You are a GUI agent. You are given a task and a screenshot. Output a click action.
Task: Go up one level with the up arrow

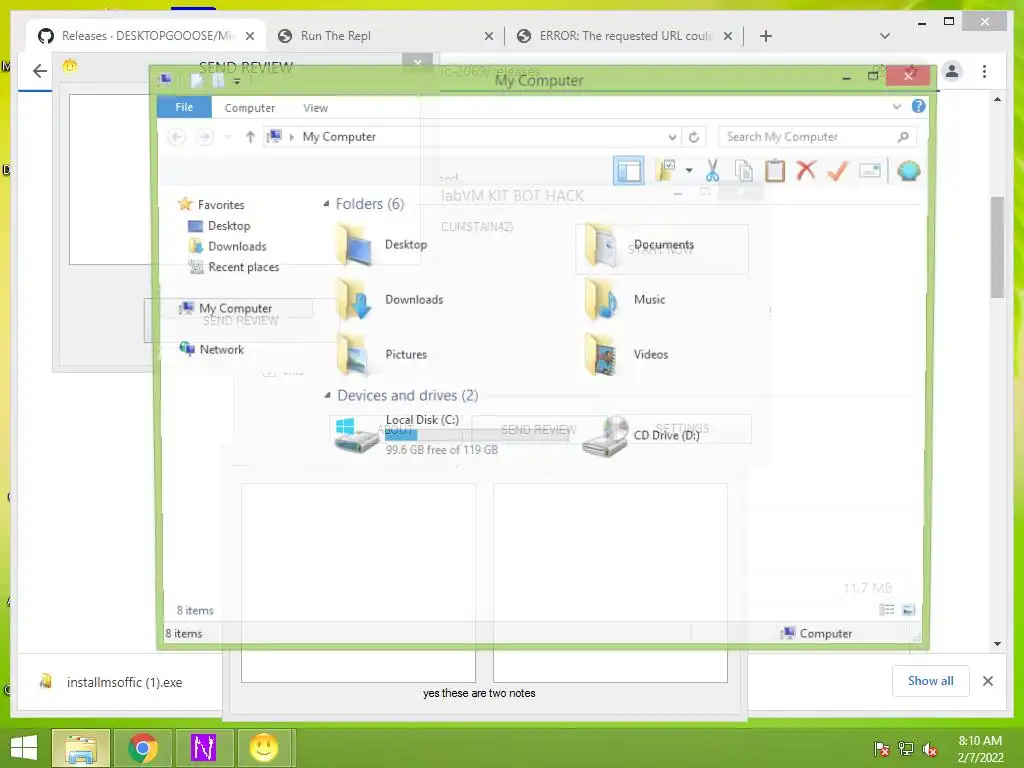[x=249, y=136]
